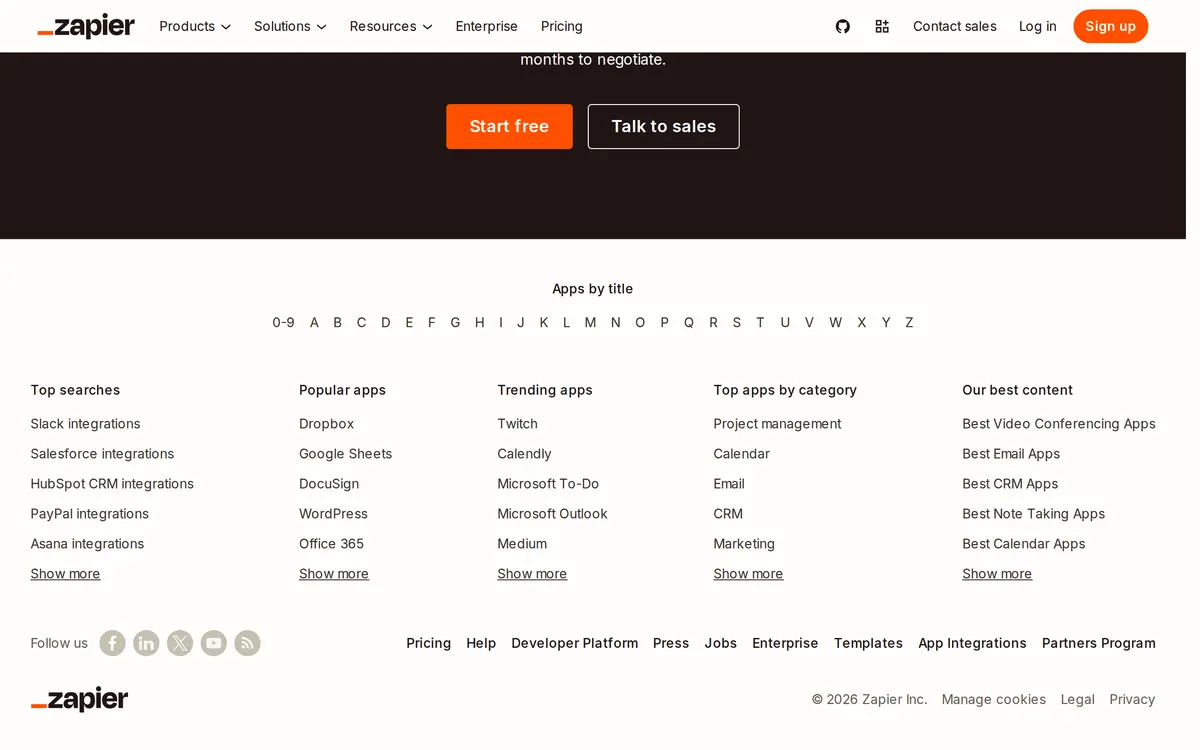The height and width of the screenshot is (750, 1200).
Task: Open Email category link
Action: 729,484
